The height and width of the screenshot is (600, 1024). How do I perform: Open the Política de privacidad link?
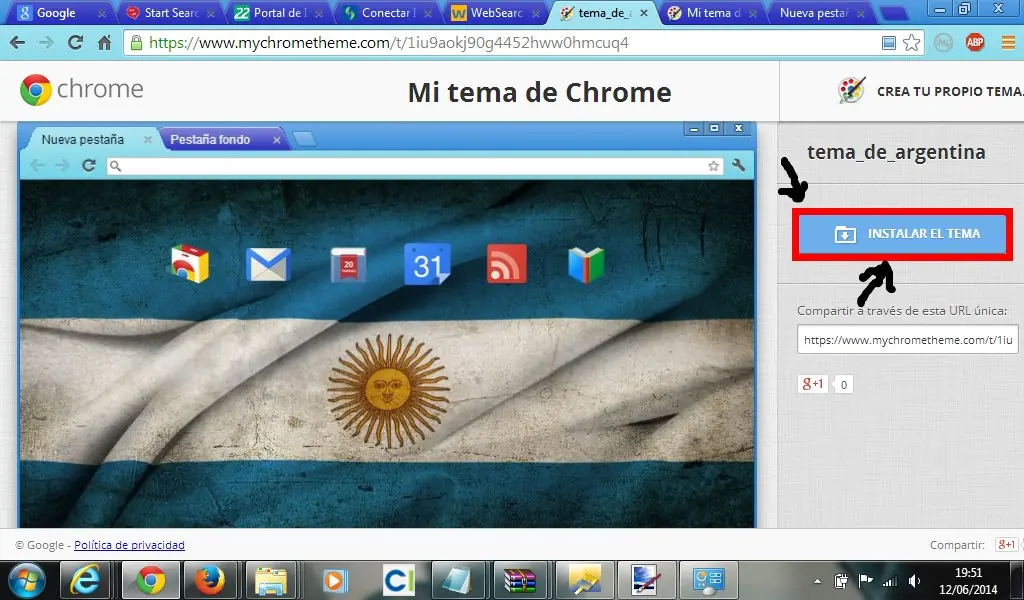coord(129,545)
